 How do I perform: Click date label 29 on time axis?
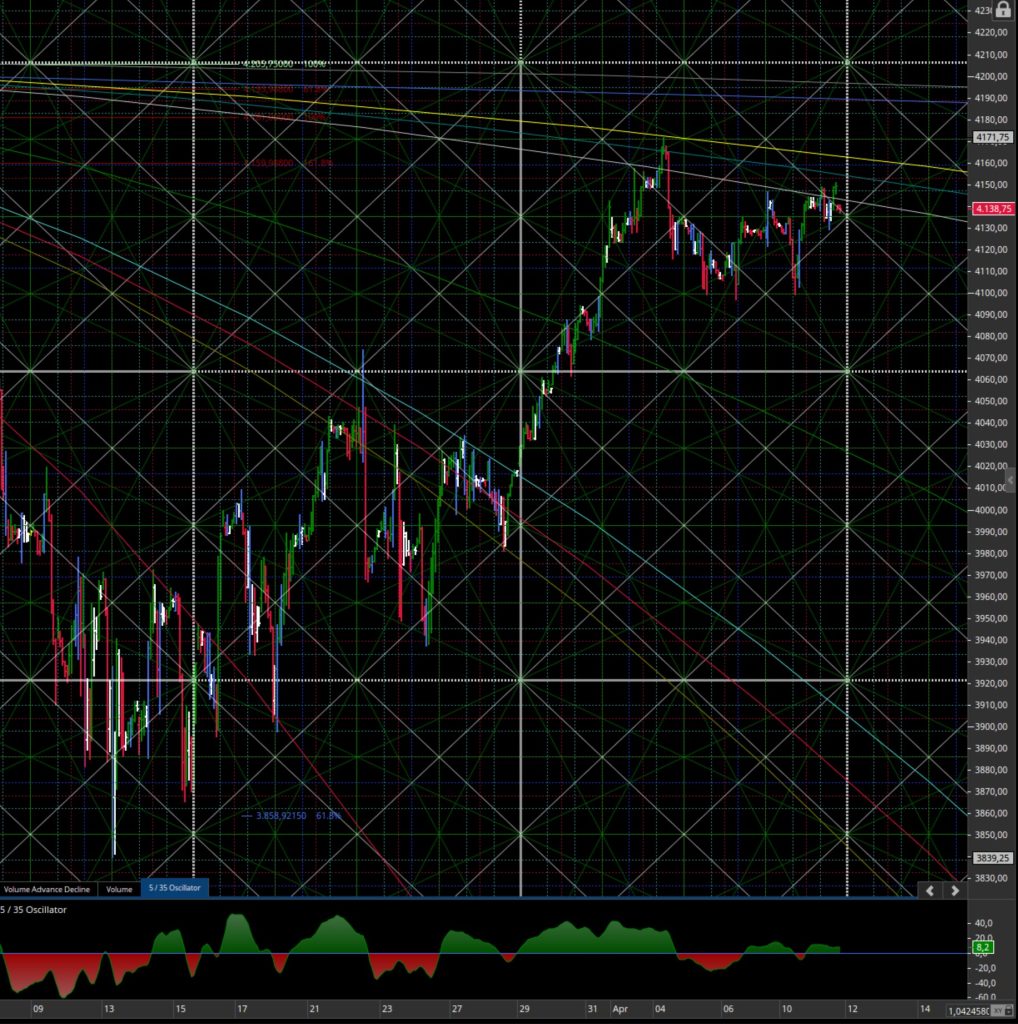tap(524, 1008)
